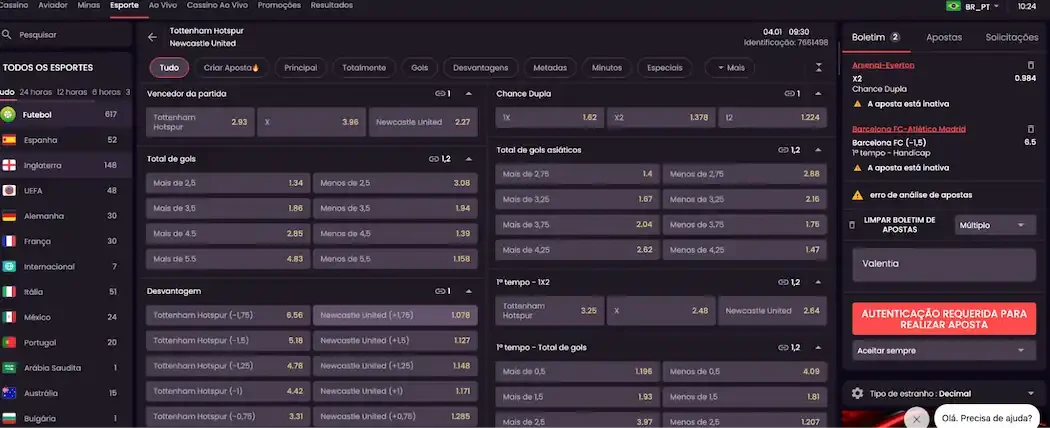The image size is (1050, 428).
Task: Click the collapse-all markets icon right of Mais
Action: pos(819,68)
